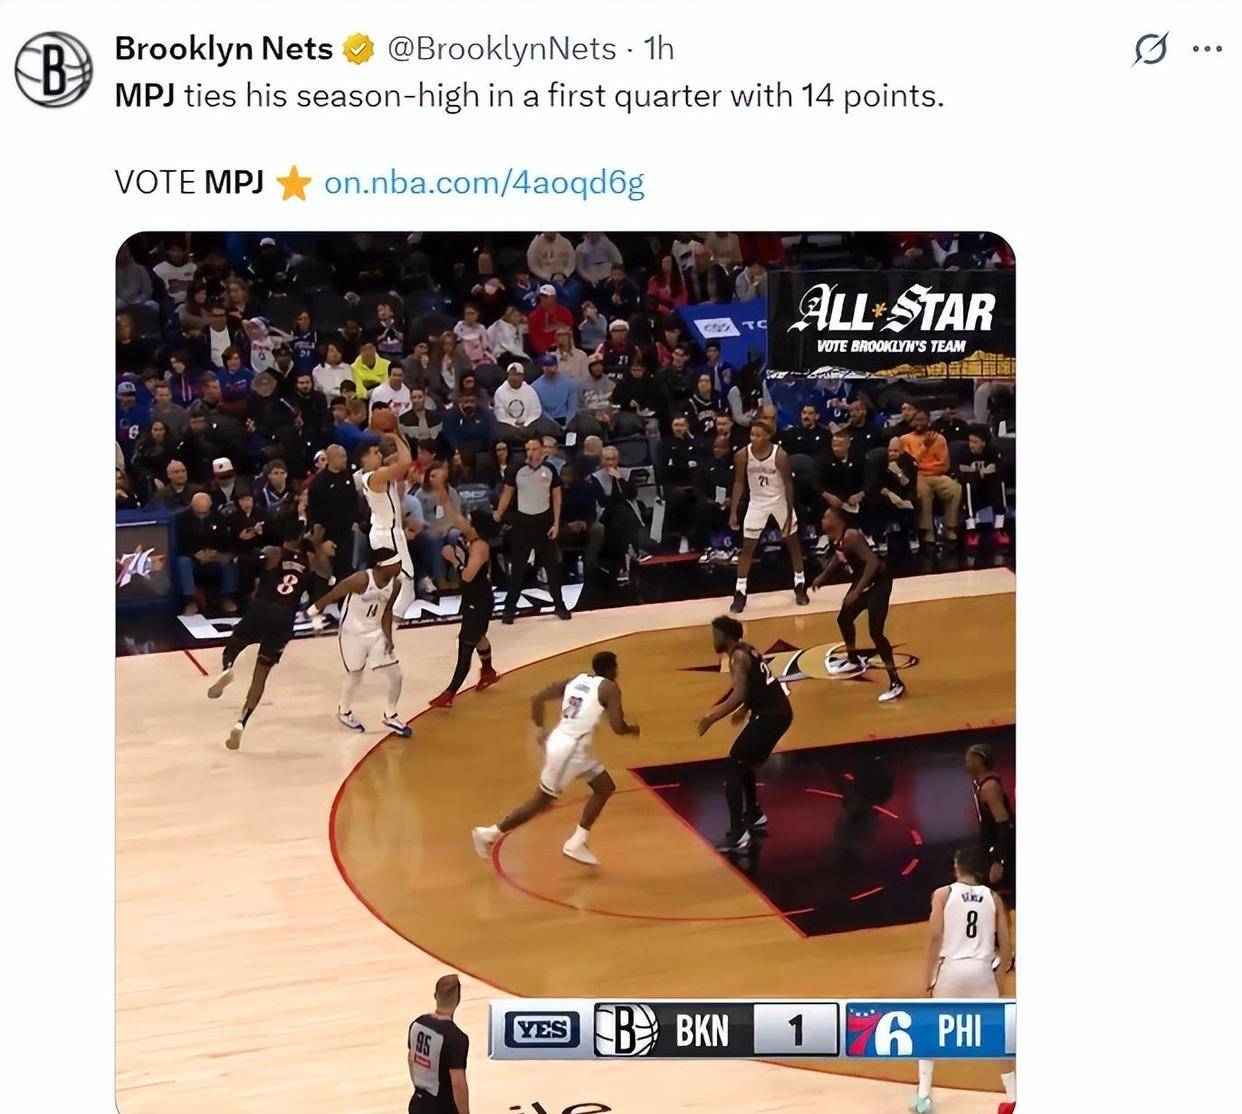Click the tweet text about 14 points
This screenshot has height=1114, width=1242.
(x=529, y=96)
